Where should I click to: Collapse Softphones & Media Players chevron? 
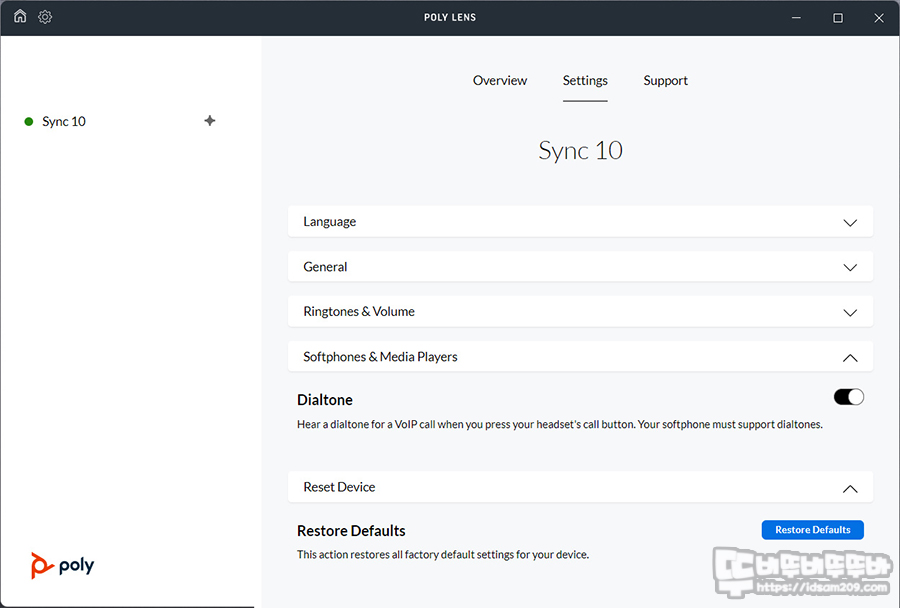pyautogui.click(x=850, y=358)
